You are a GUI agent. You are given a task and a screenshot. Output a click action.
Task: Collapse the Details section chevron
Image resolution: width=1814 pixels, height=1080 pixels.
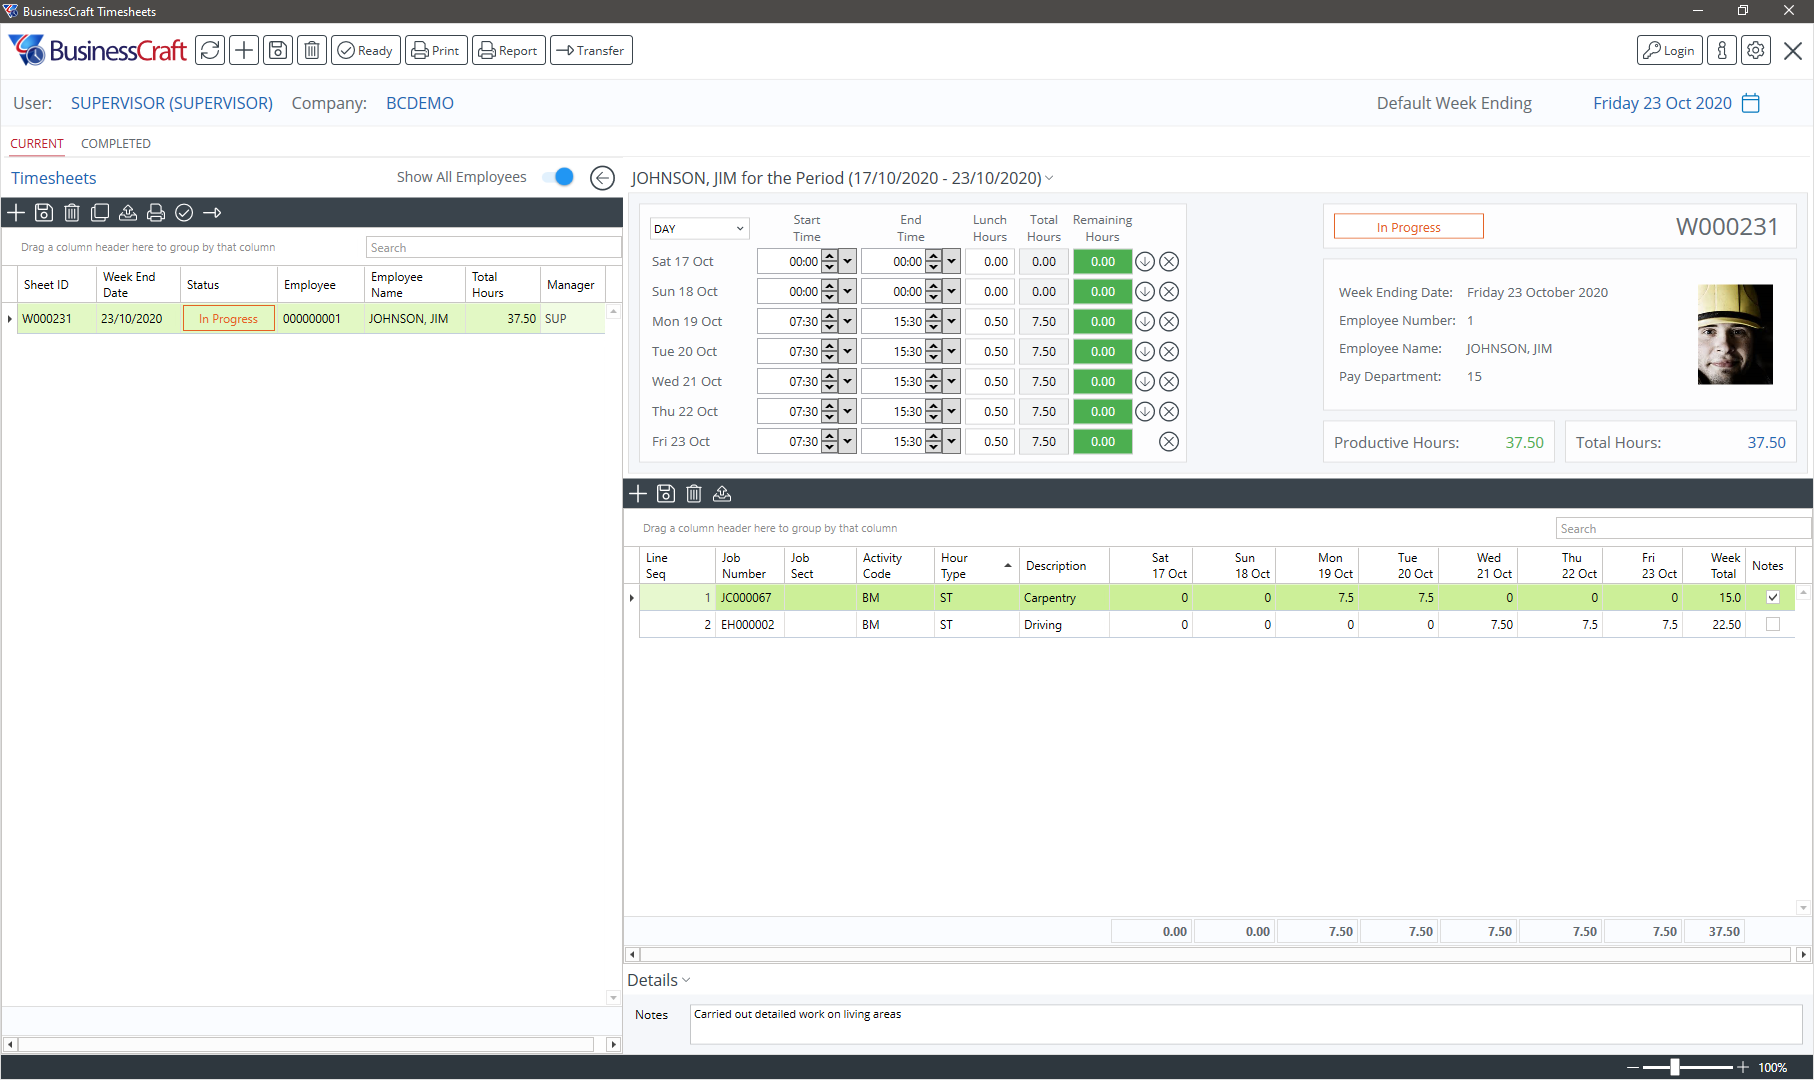(x=686, y=980)
